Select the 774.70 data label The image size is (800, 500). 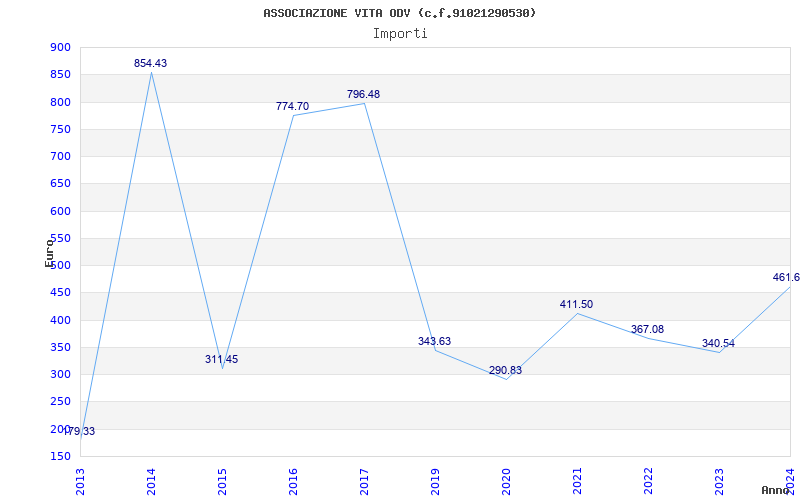(292, 106)
